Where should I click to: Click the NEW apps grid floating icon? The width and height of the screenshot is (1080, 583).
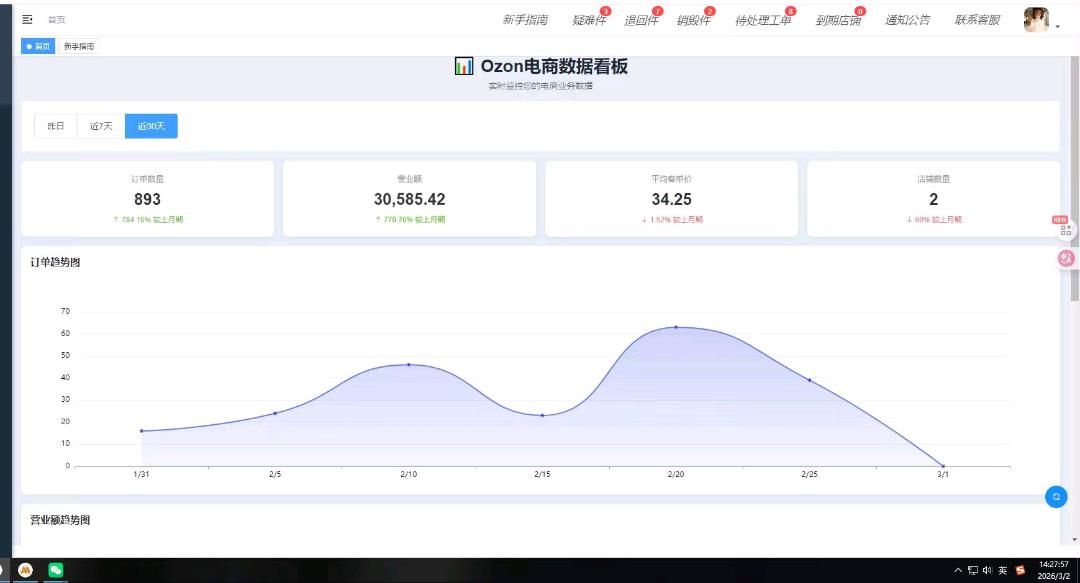pos(1065,230)
